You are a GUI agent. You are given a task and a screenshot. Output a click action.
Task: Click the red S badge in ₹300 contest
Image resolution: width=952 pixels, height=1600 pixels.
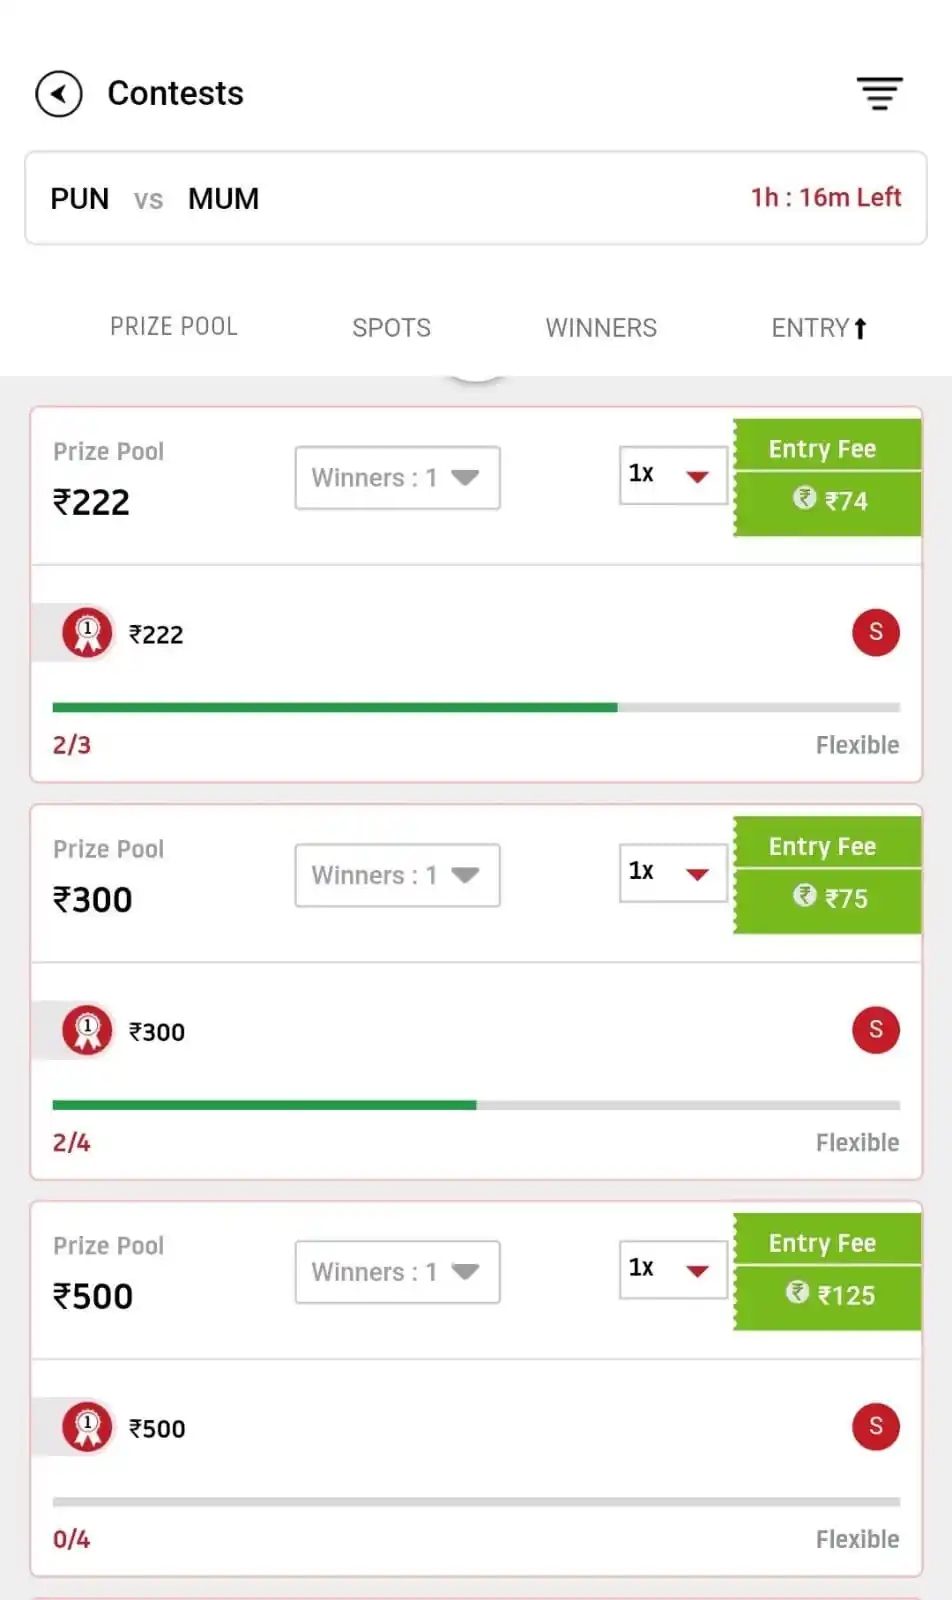[876, 1030]
